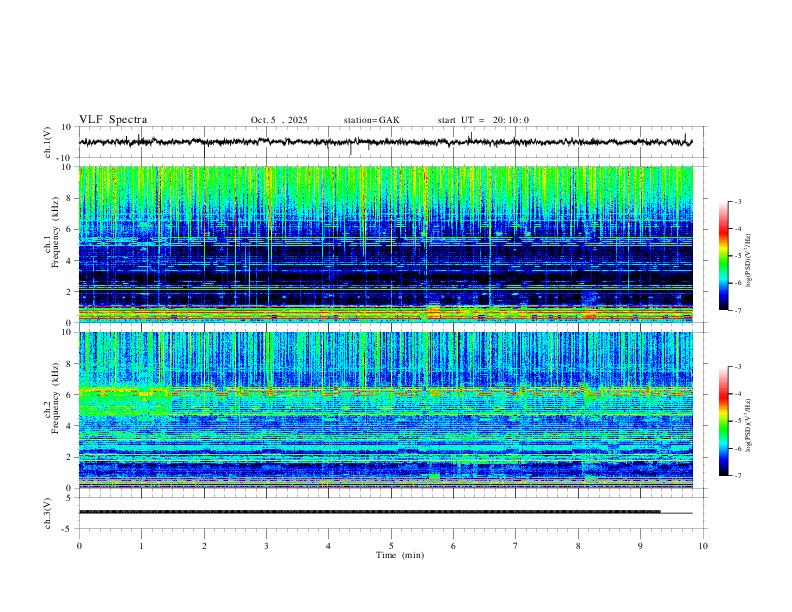Click inside the ch.2 spectrogram panel

[386, 410]
